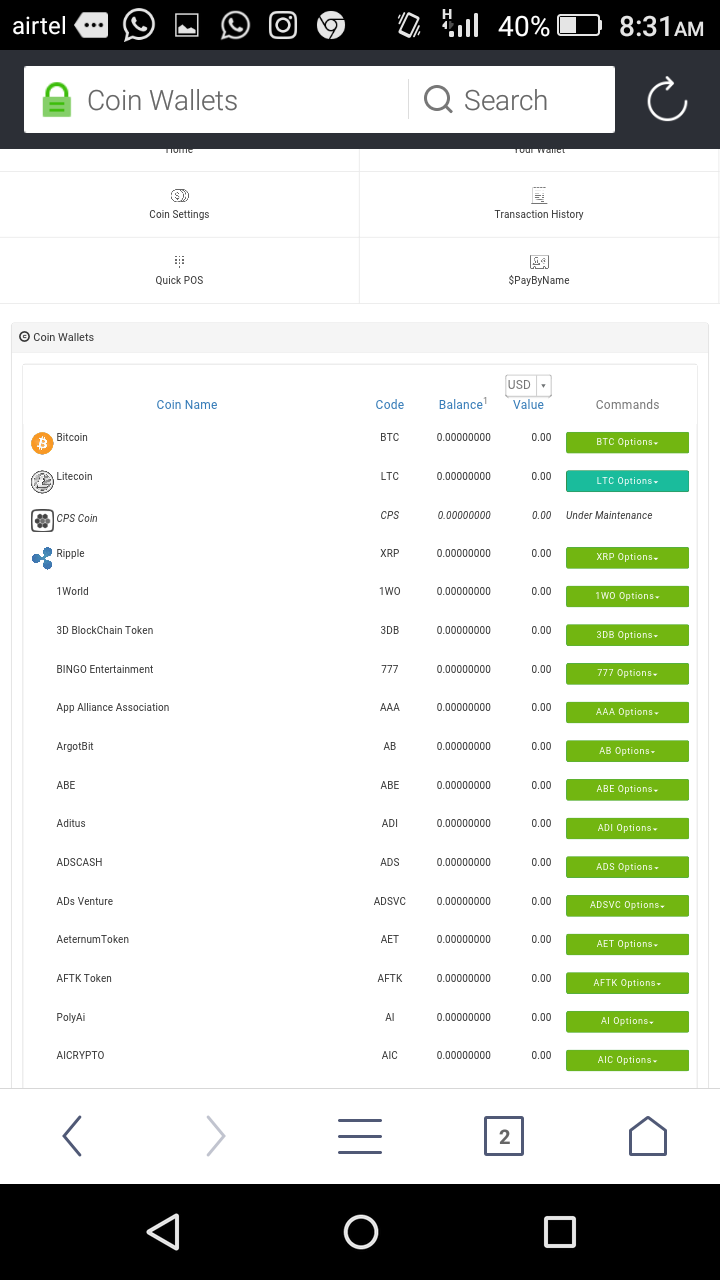Open the tabs counter showing 2
Screen dimensions: 720x1280
point(504,1136)
